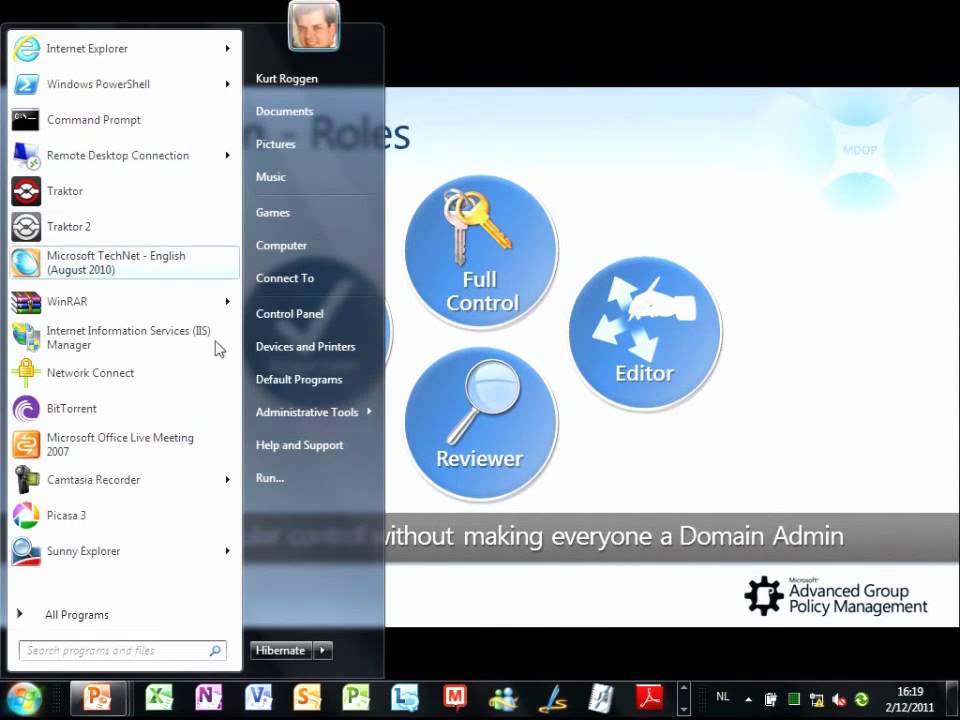The height and width of the screenshot is (720, 960).
Task: Click the Search programs and files box
Action: (x=122, y=650)
